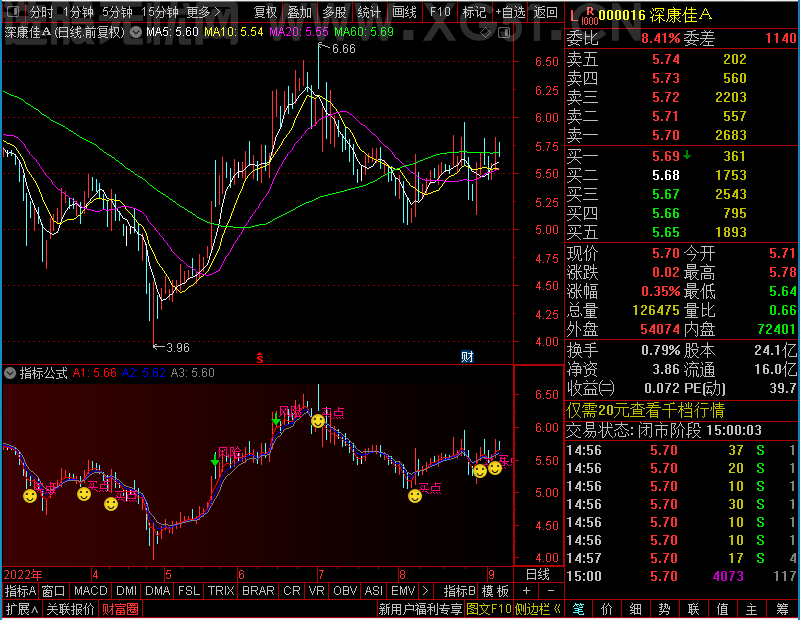Switch to 5分钟 chart period
Viewport: 800px width, 620px height.
tap(117, 11)
